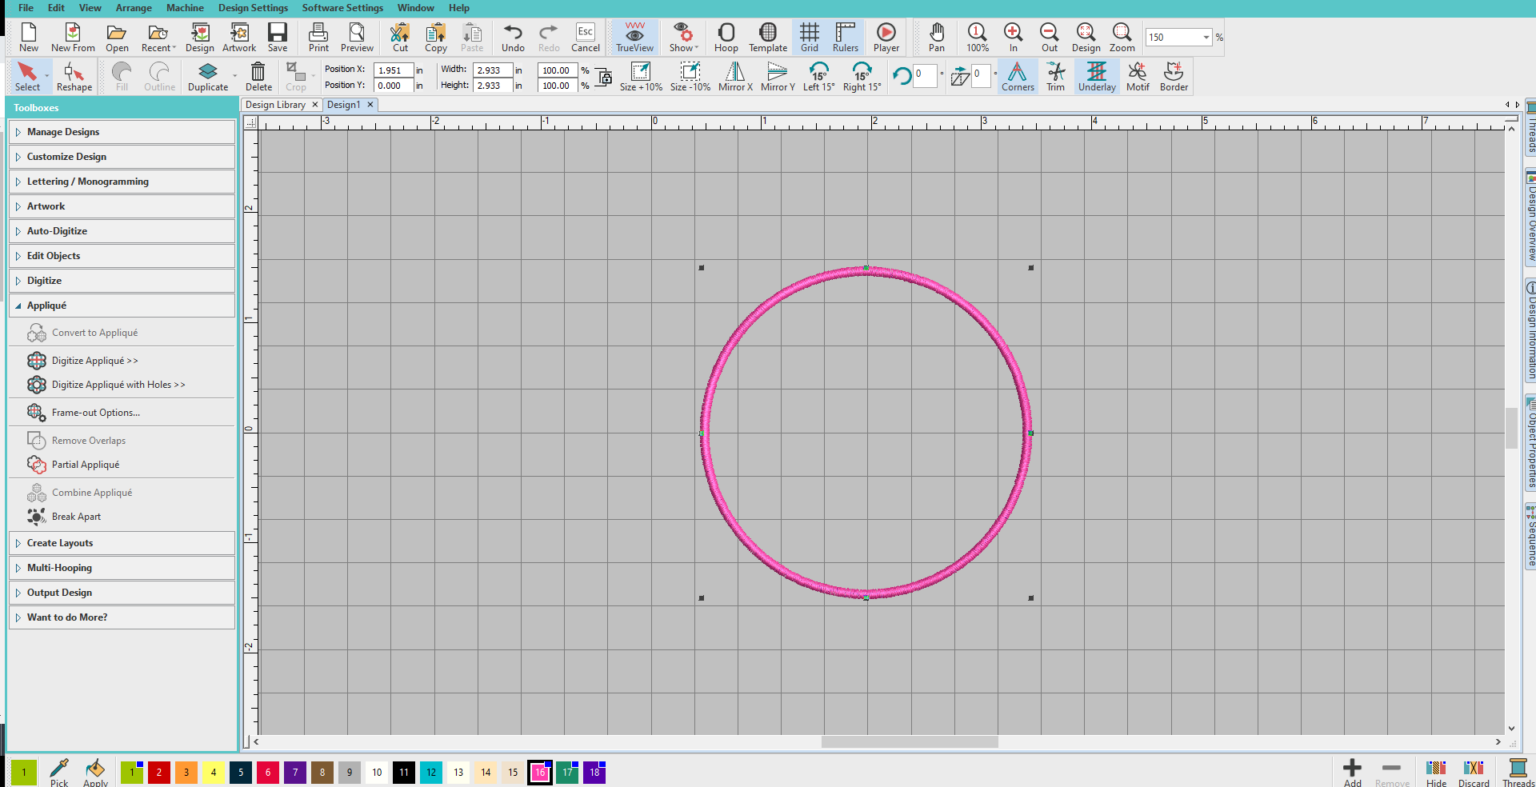Collapse the Appliqué toolbox section
This screenshot has width=1536, height=787.
pos(47,306)
